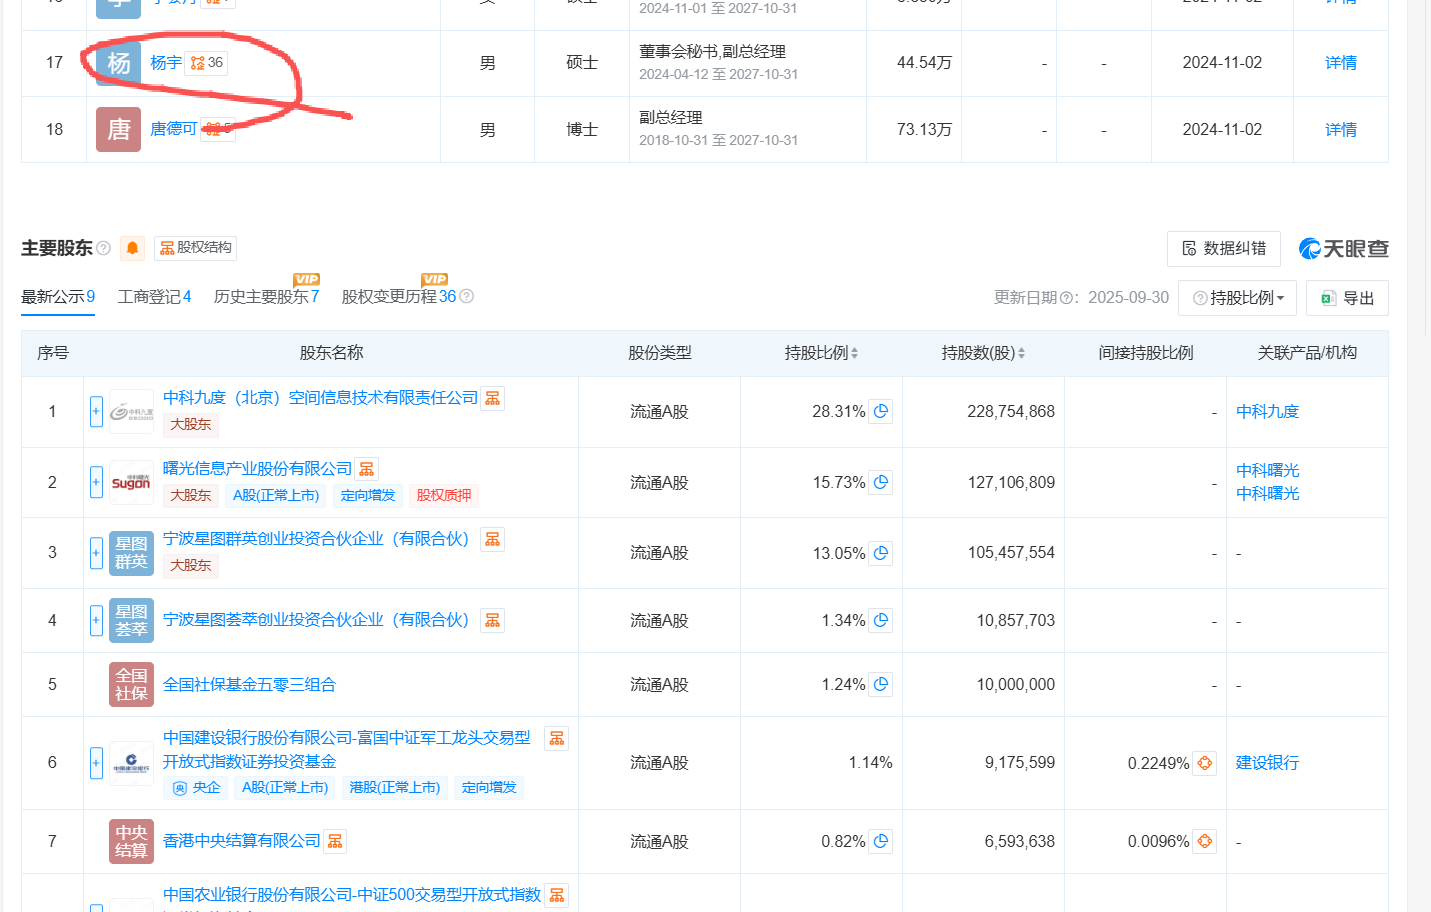Click help icon next to 主要股东 heading
1431x912 pixels.
[103, 248]
